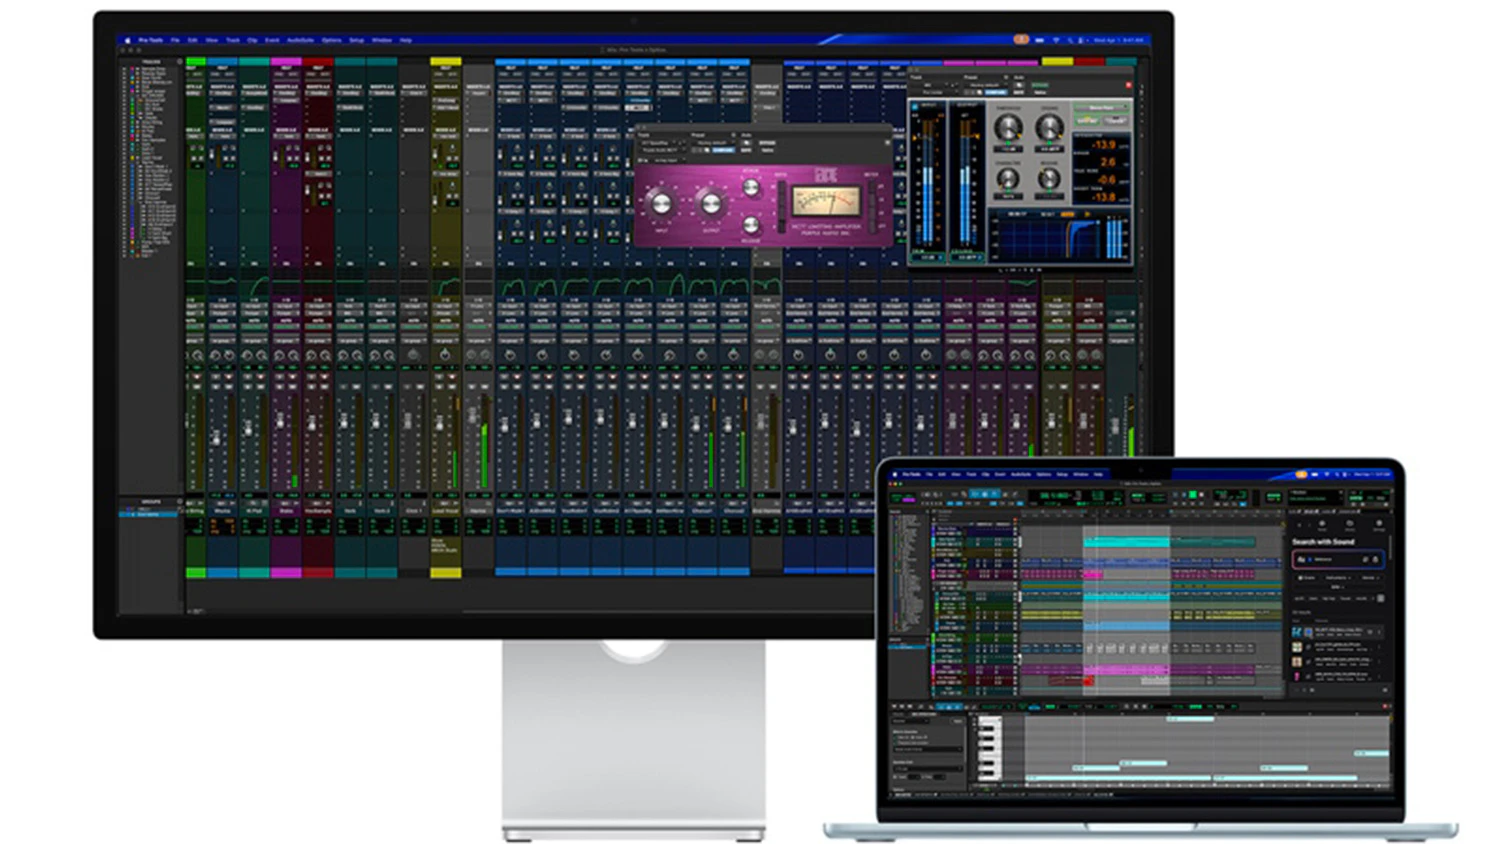Open the Instruments filter dropdown on the laptop
The image size is (1500, 844).
click(1337, 578)
